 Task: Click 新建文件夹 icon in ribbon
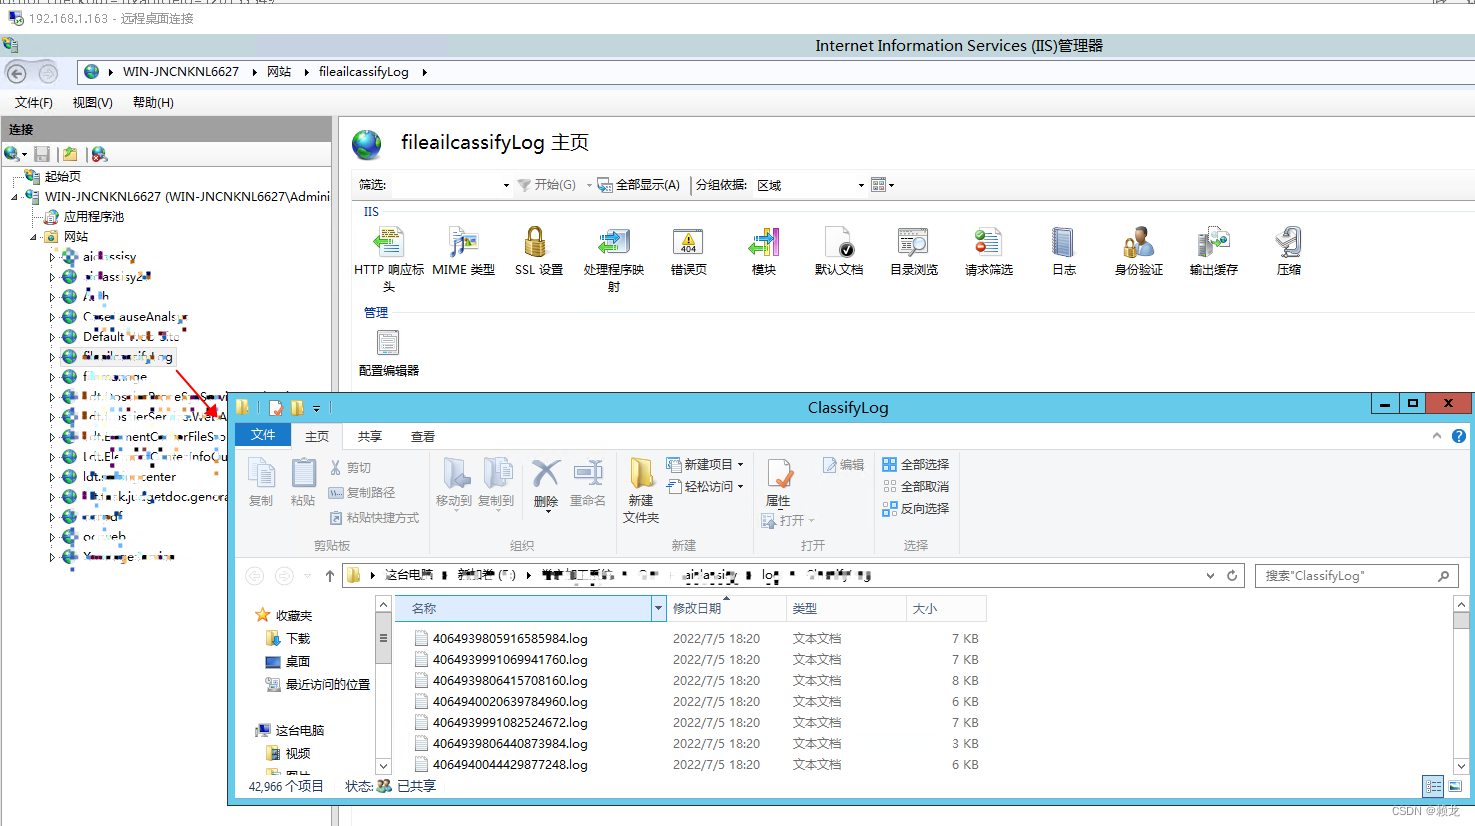(641, 473)
